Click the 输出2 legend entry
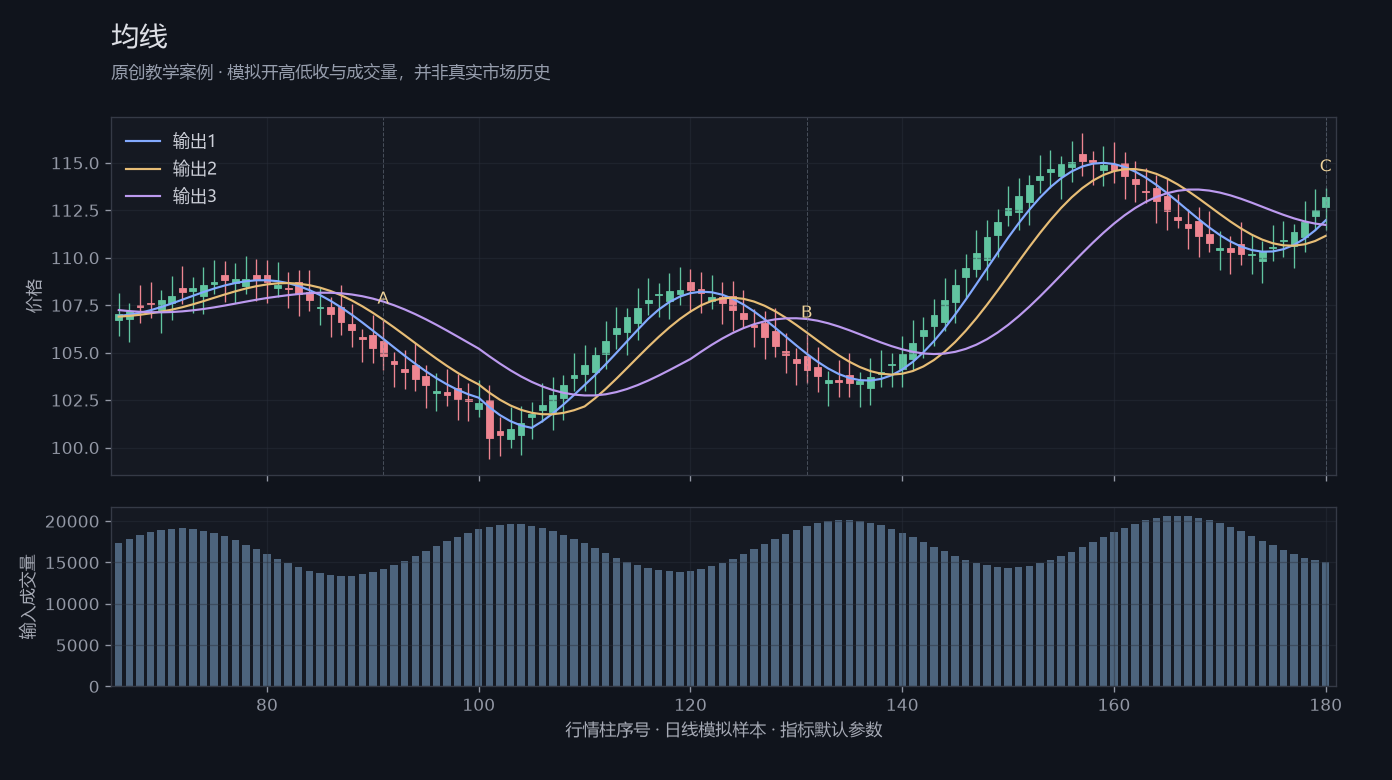Viewport: 1392px width, 780px height. [171, 168]
